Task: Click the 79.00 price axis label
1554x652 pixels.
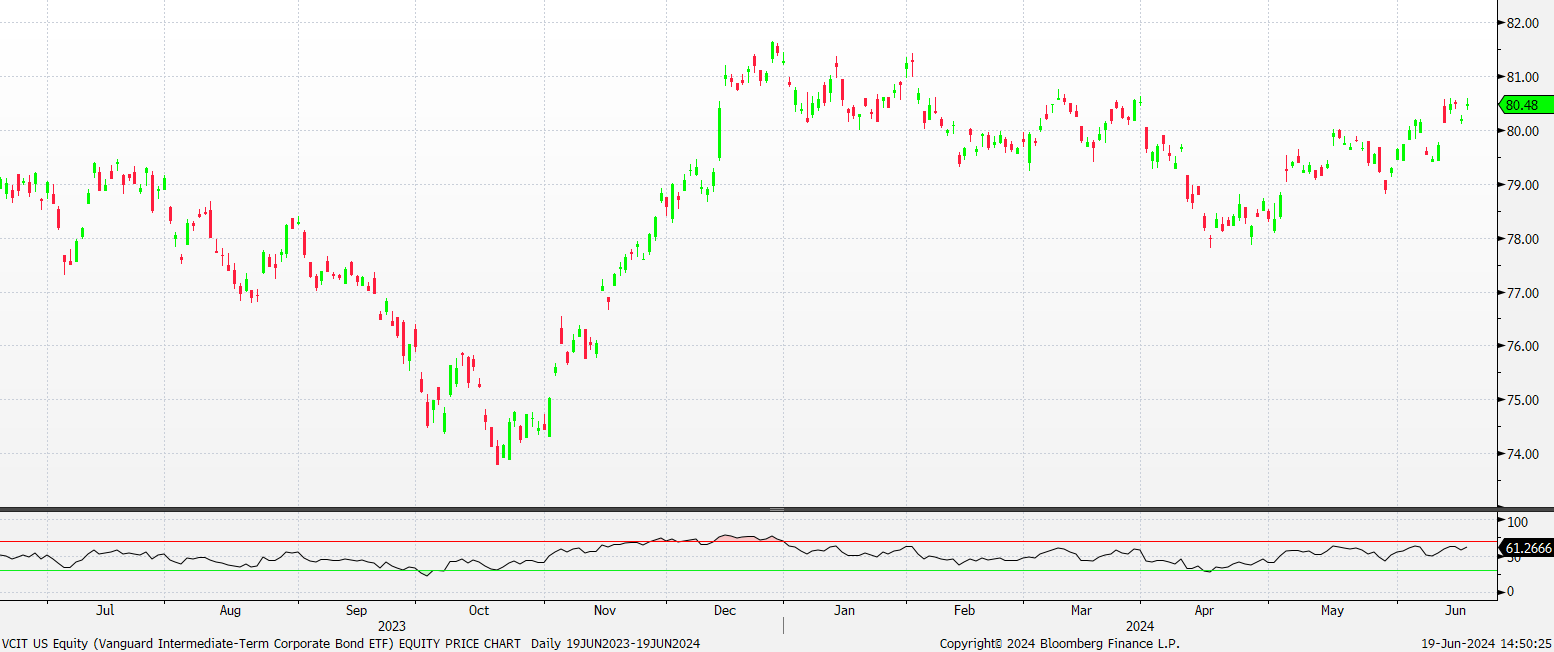Action: pyautogui.click(x=1521, y=185)
